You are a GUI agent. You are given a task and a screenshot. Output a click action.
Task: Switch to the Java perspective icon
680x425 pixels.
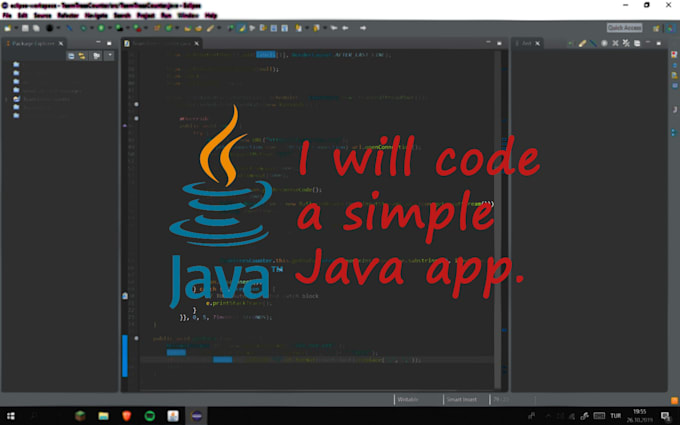point(670,28)
